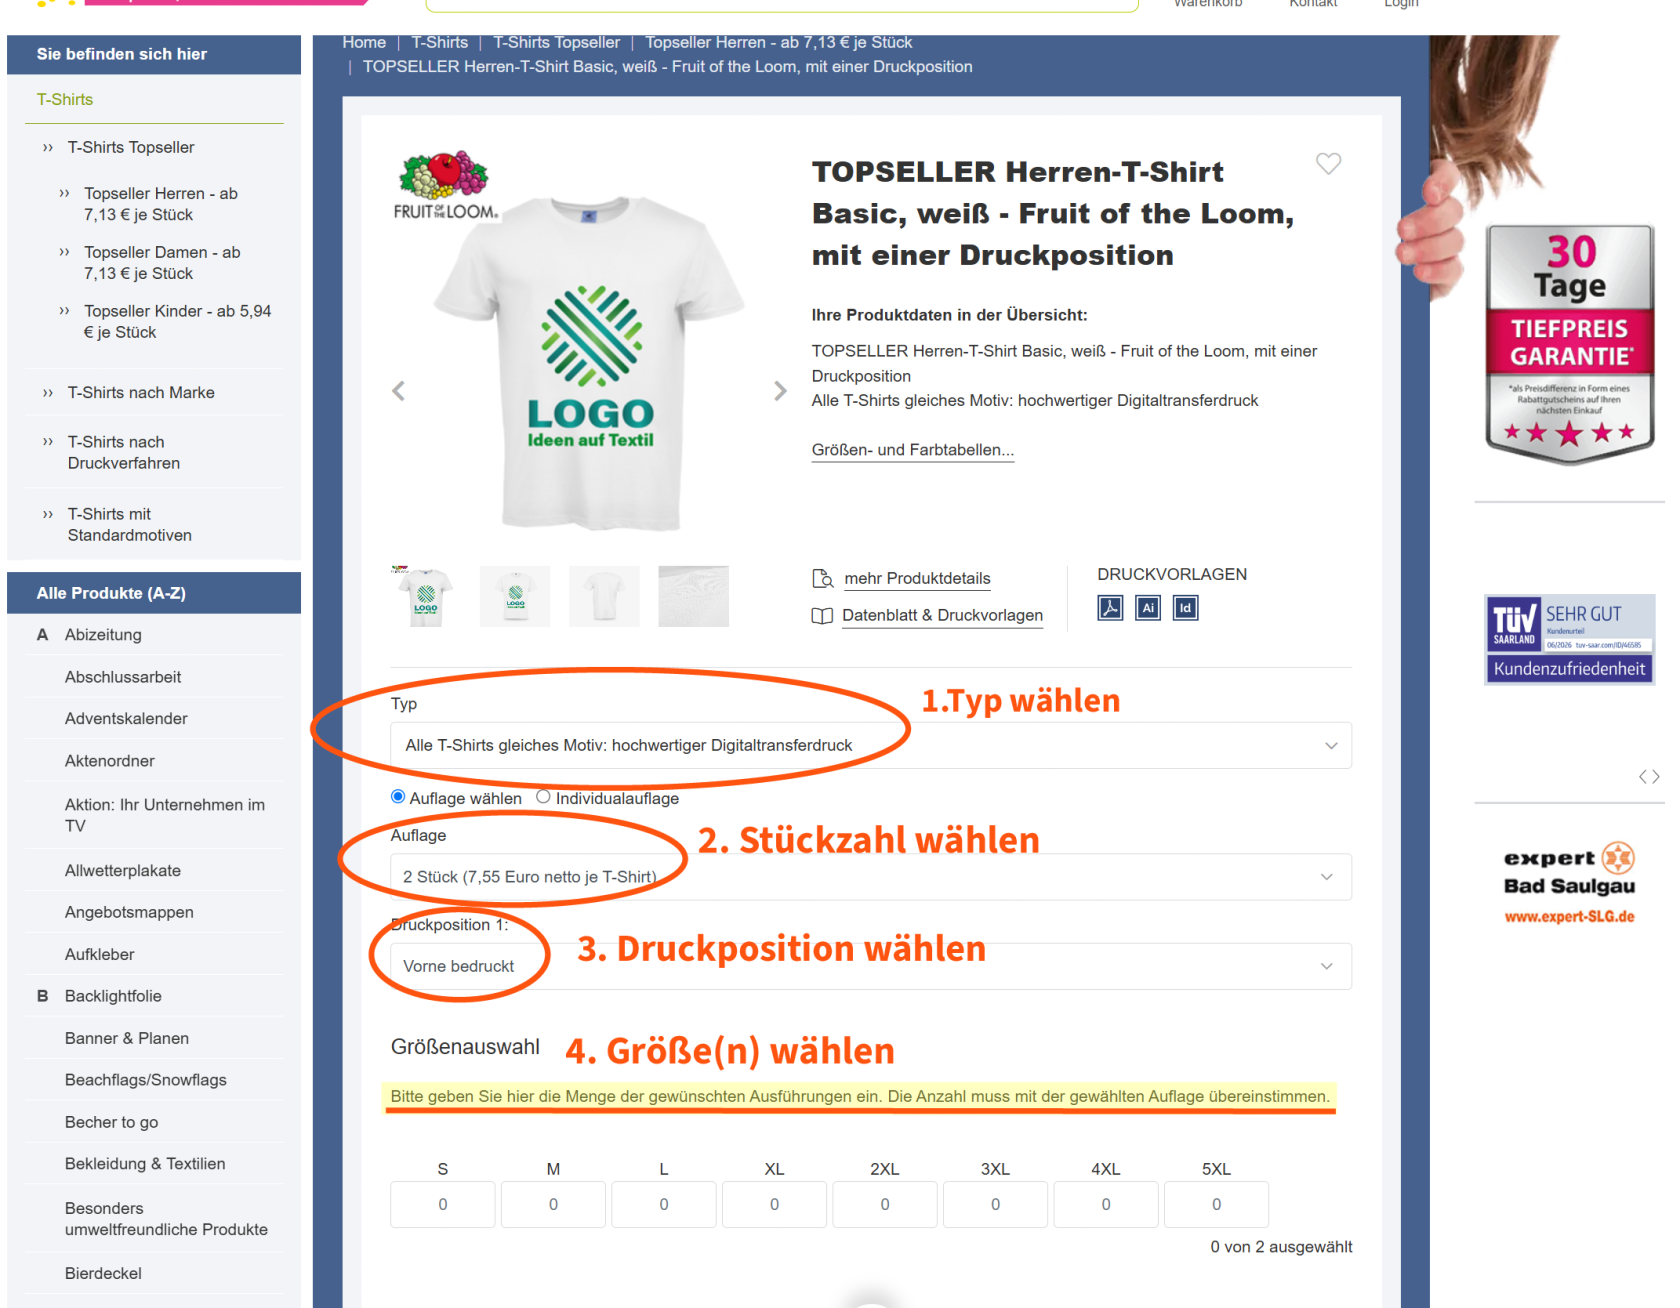Image resolution: width=1680 pixels, height=1308 pixels.
Task: Open Adventskalender in product list
Action: coord(126,719)
